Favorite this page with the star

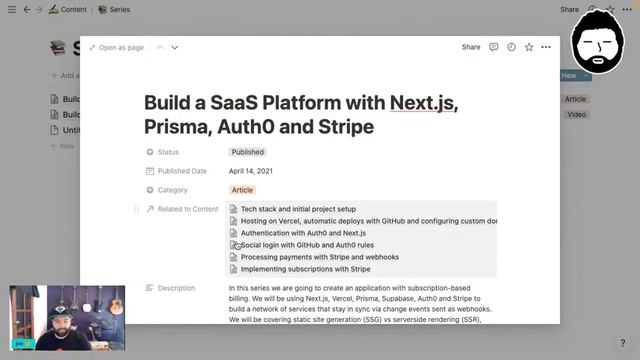(x=529, y=47)
